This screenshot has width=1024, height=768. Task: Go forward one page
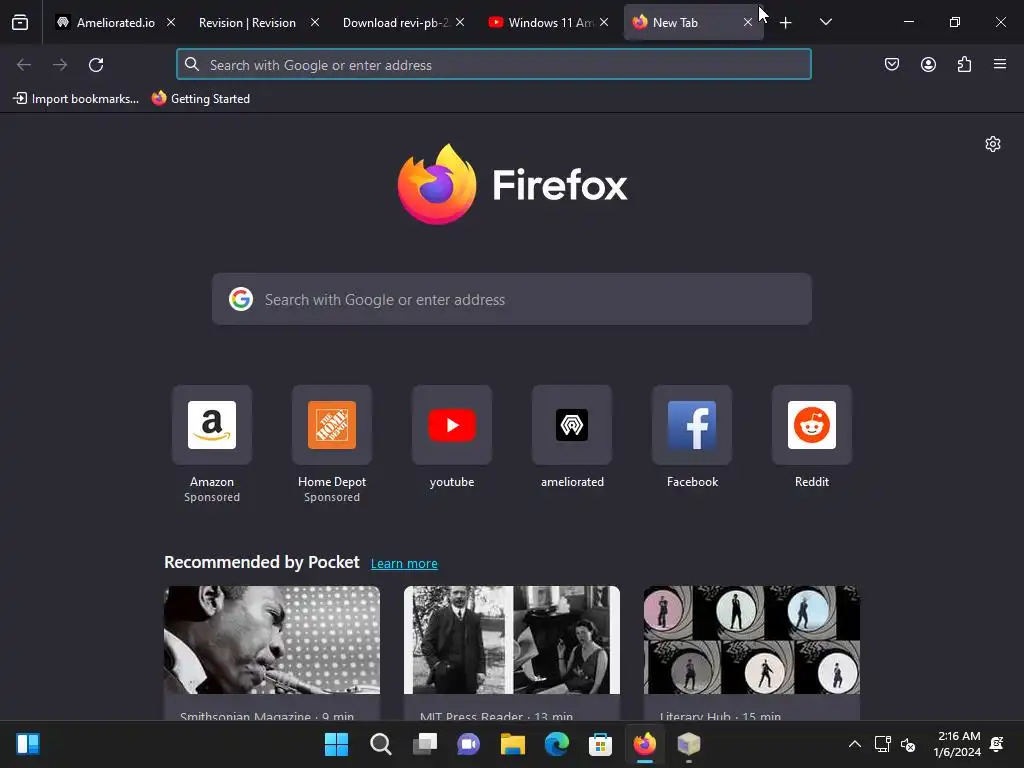coord(60,65)
